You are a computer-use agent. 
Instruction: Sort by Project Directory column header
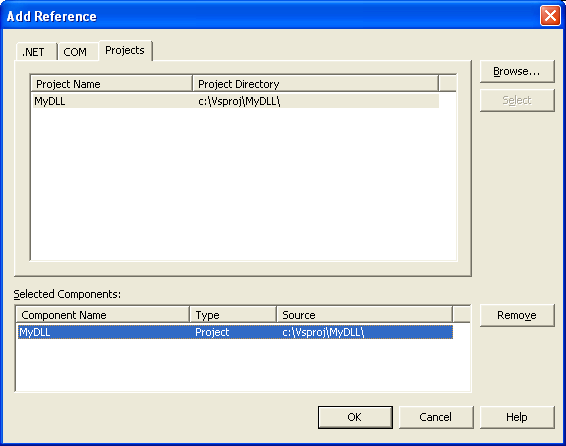(315, 84)
